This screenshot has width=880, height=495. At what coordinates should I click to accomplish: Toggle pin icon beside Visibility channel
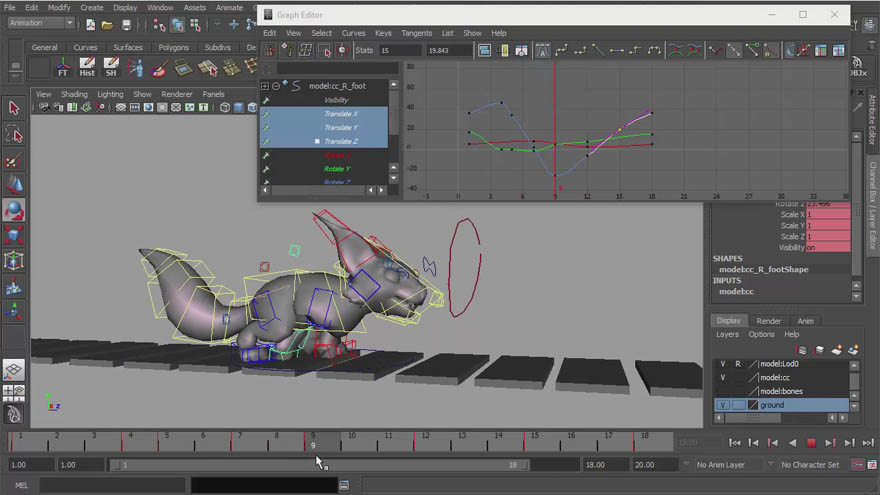pyautogui.click(x=266, y=100)
